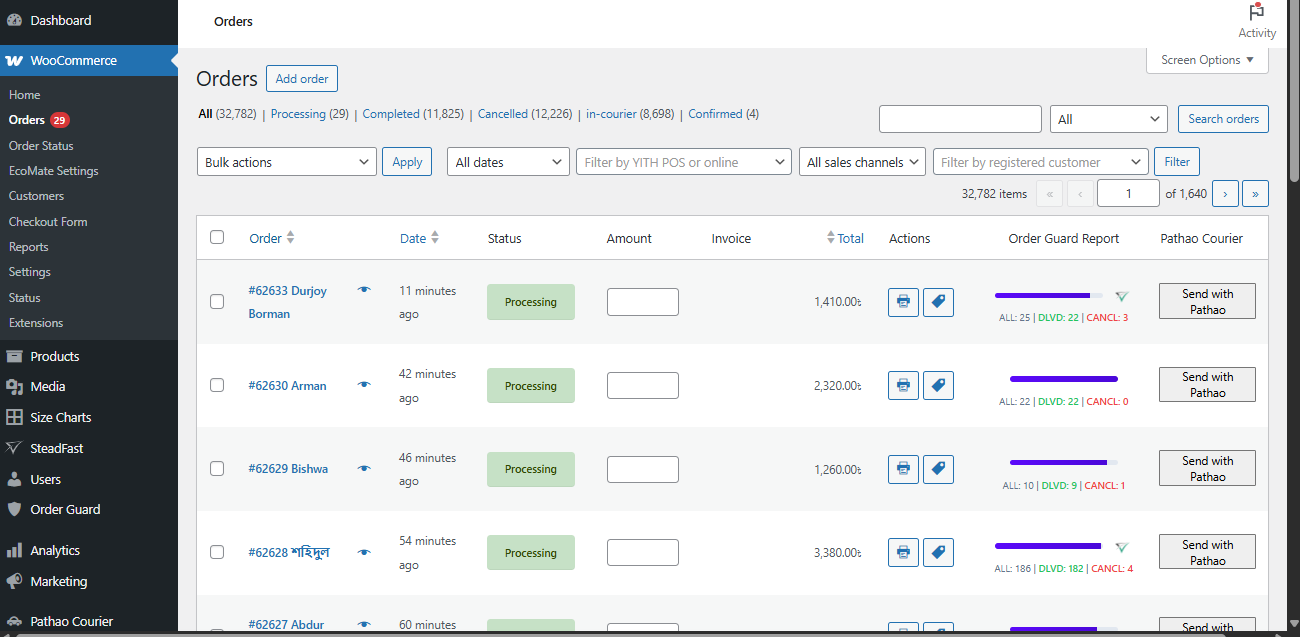Expand the Screen Options panel
The image size is (1300, 637).
click(x=1206, y=60)
